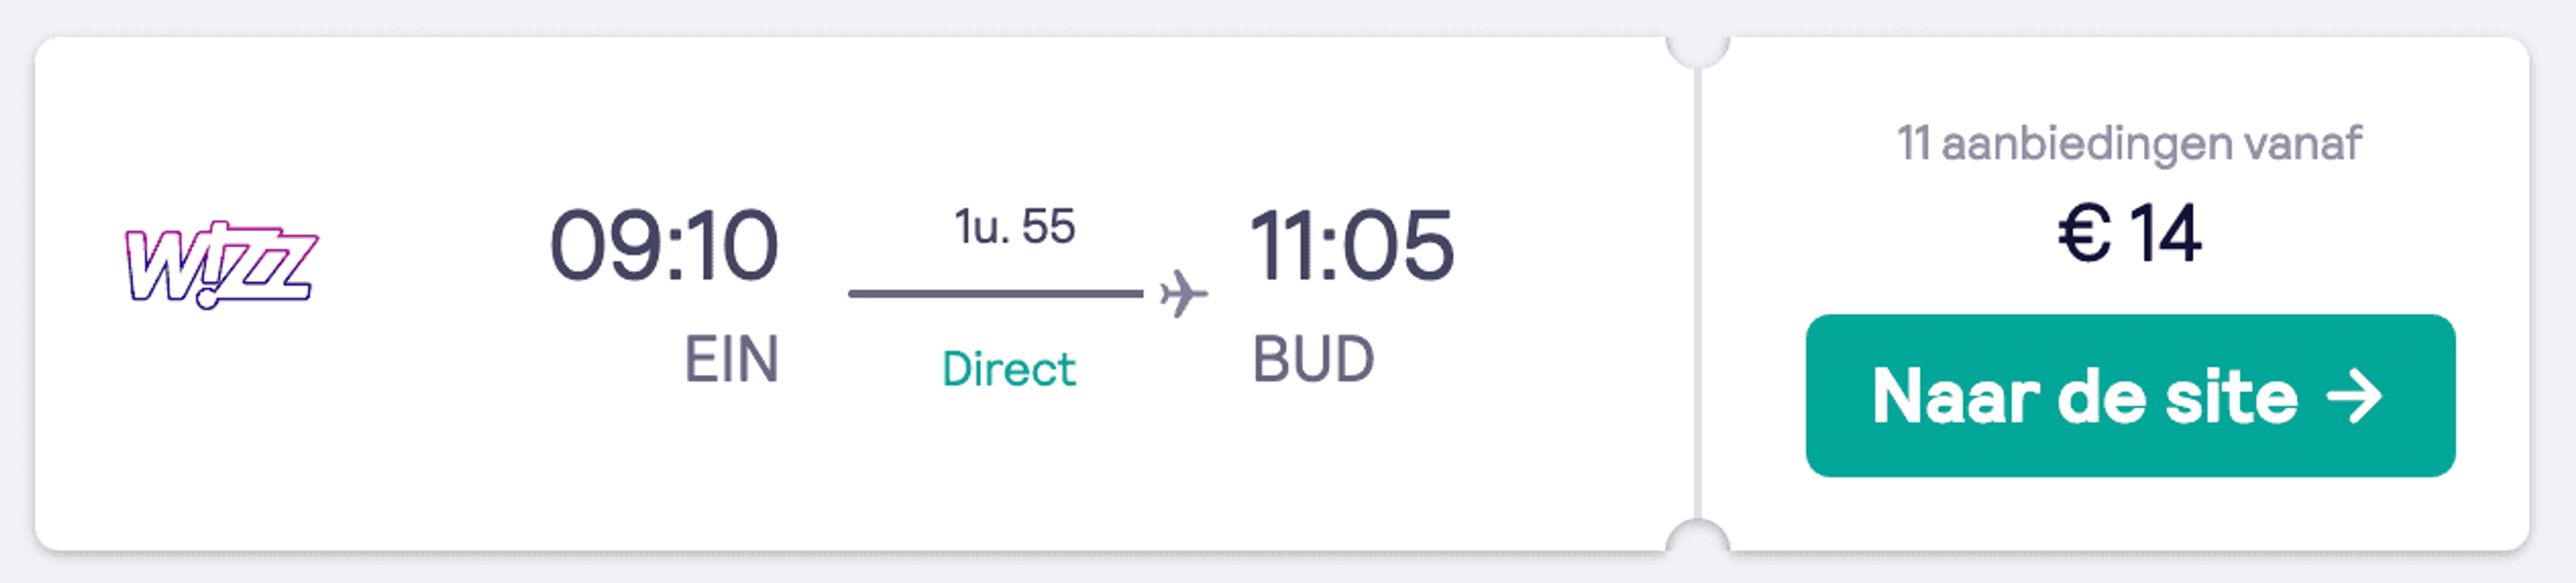Click the airplane icon on flight line

click(x=1184, y=294)
